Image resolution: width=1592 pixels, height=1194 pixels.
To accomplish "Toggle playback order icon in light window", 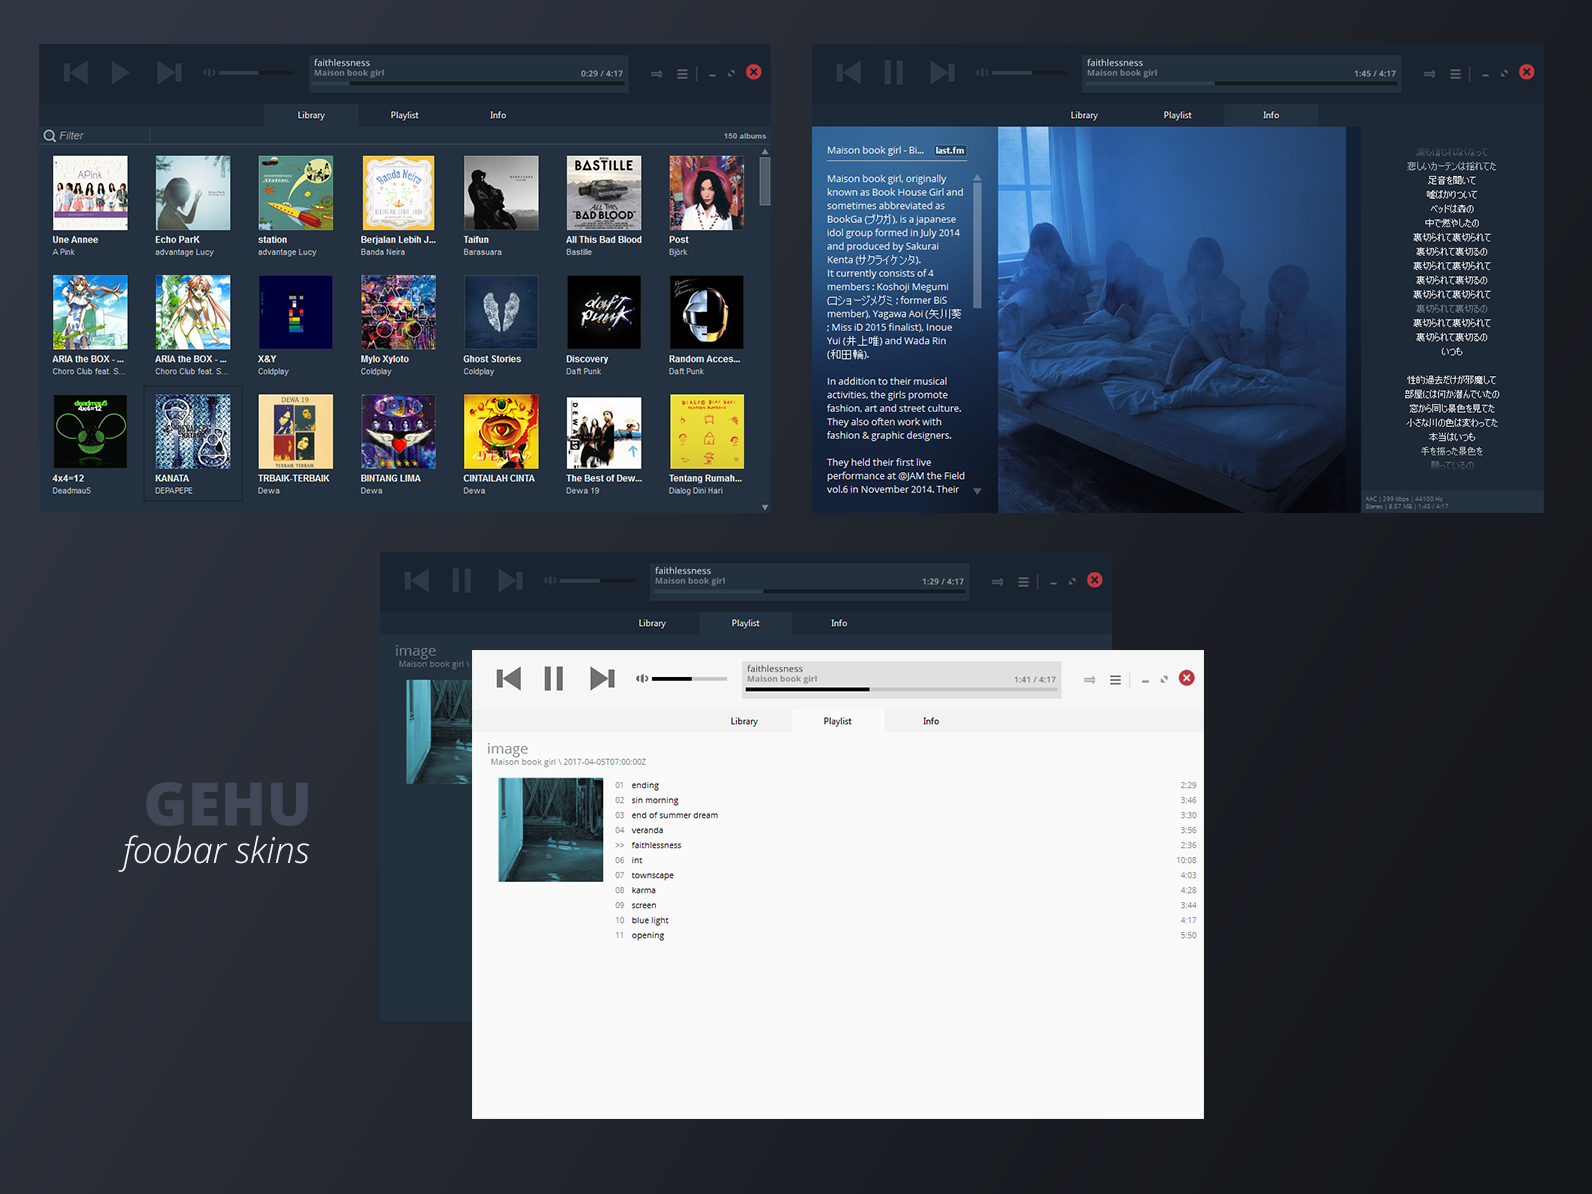I will tap(1089, 680).
